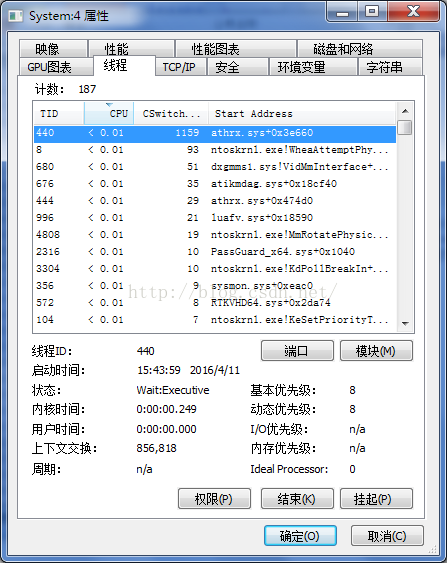Select thread 4808 MmRotatePhysic row

[x=215, y=234]
